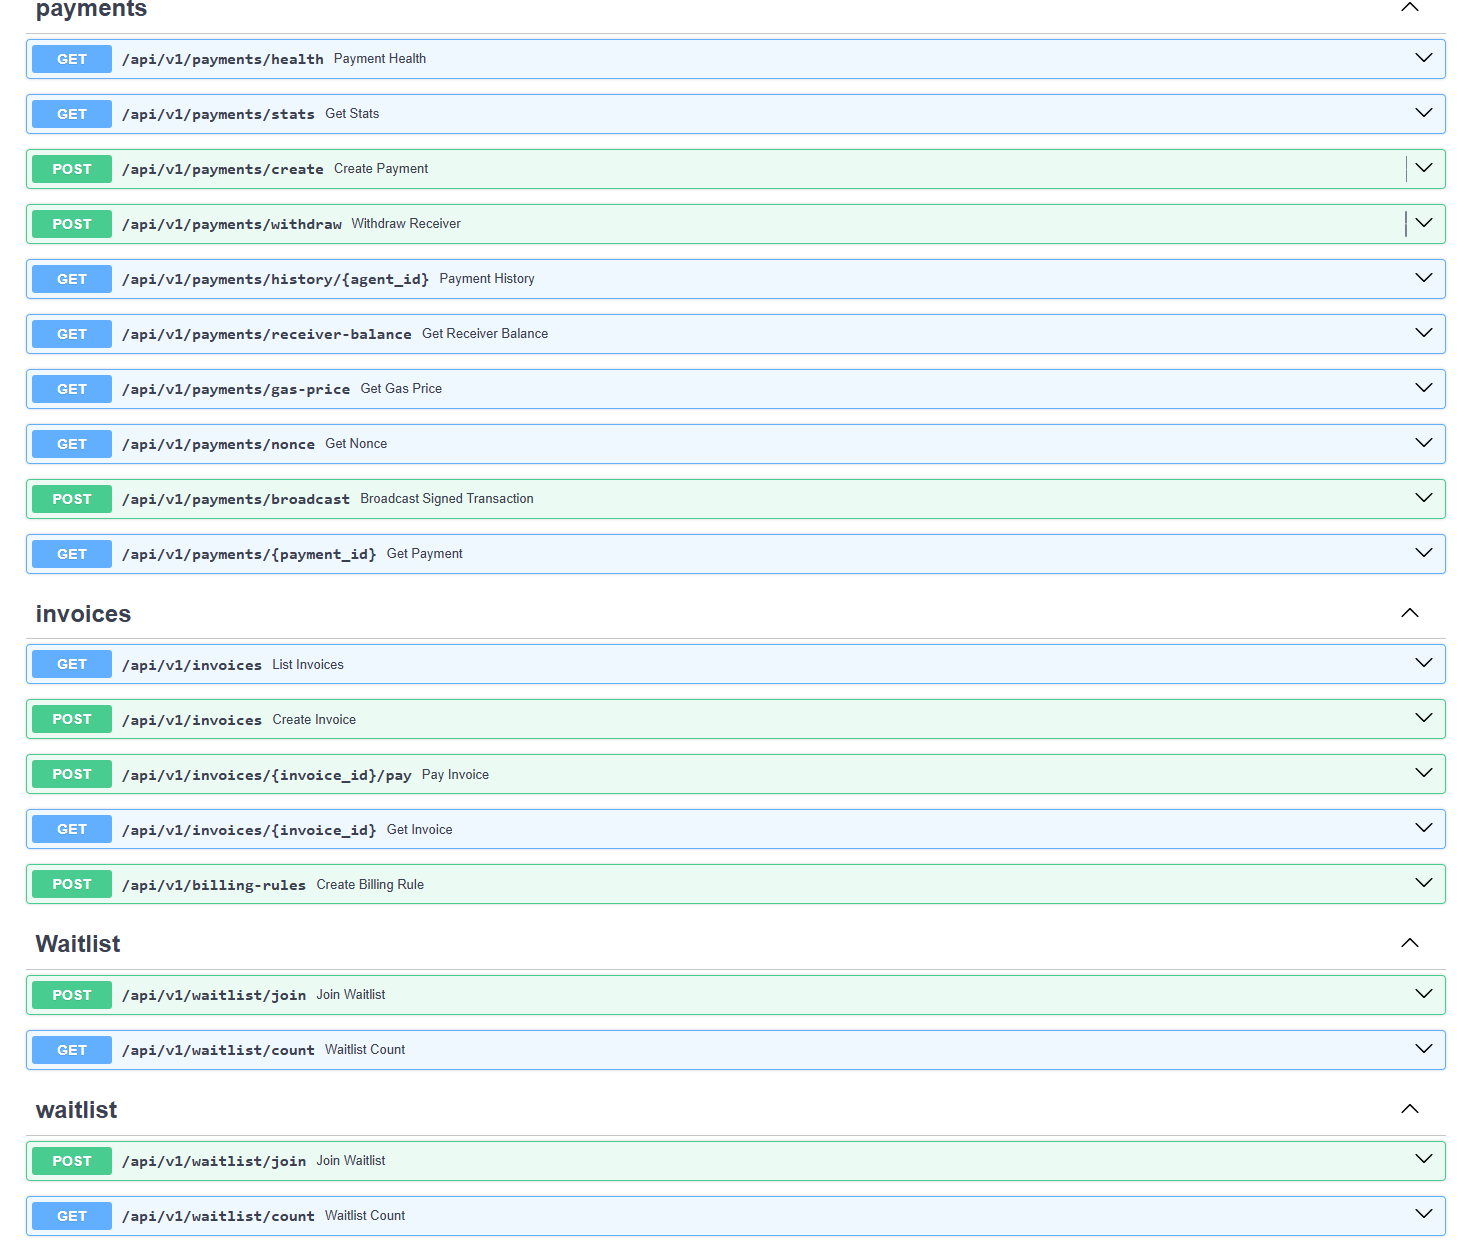Collapse the lowercase waitlist section
The image size is (1469, 1244).
[1409, 1109]
